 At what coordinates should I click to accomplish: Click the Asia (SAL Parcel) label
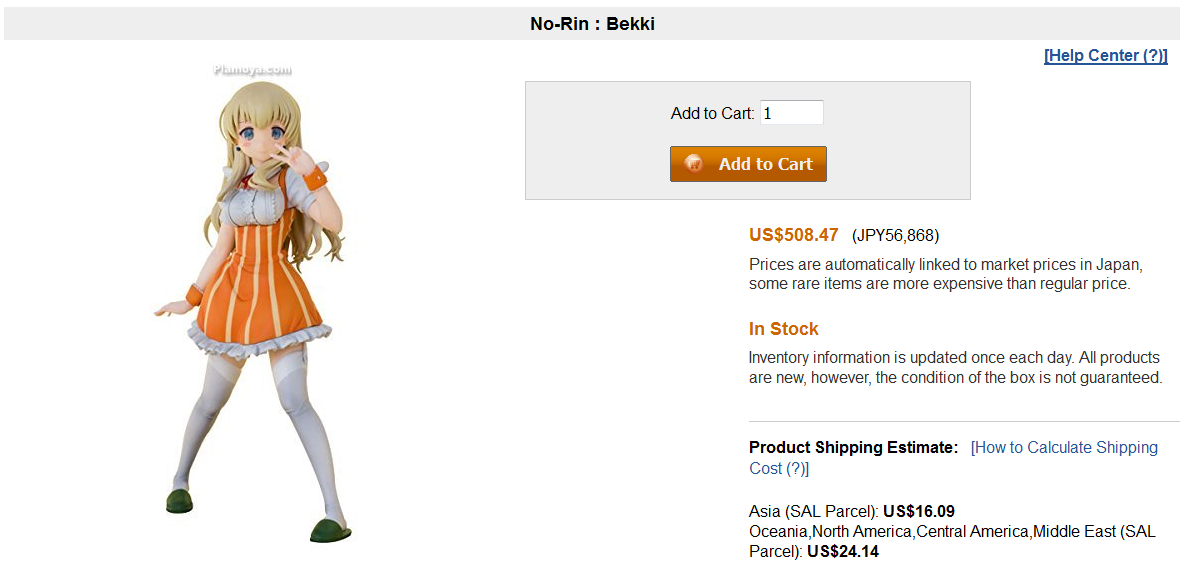[813, 512]
